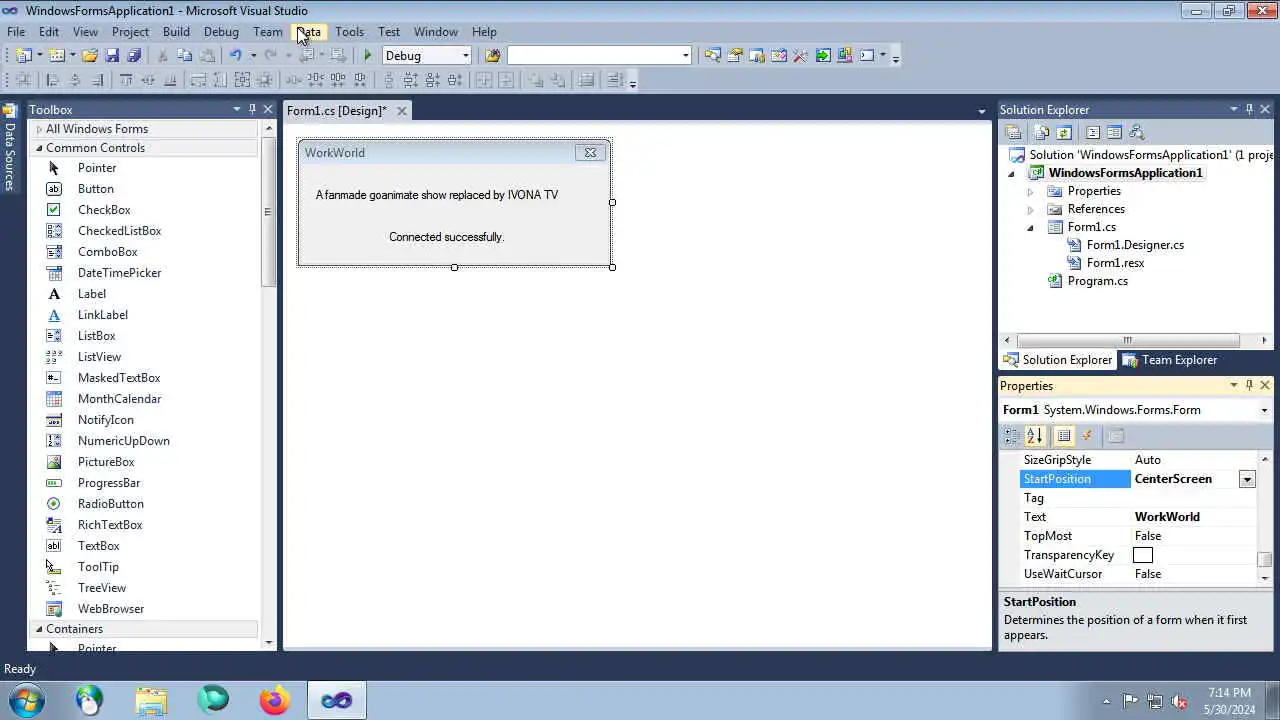Image resolution: width=1280 pixels, height=720 pixels.
Task: Open Firefox from the Windows taskbar
Action: [274, 700]
